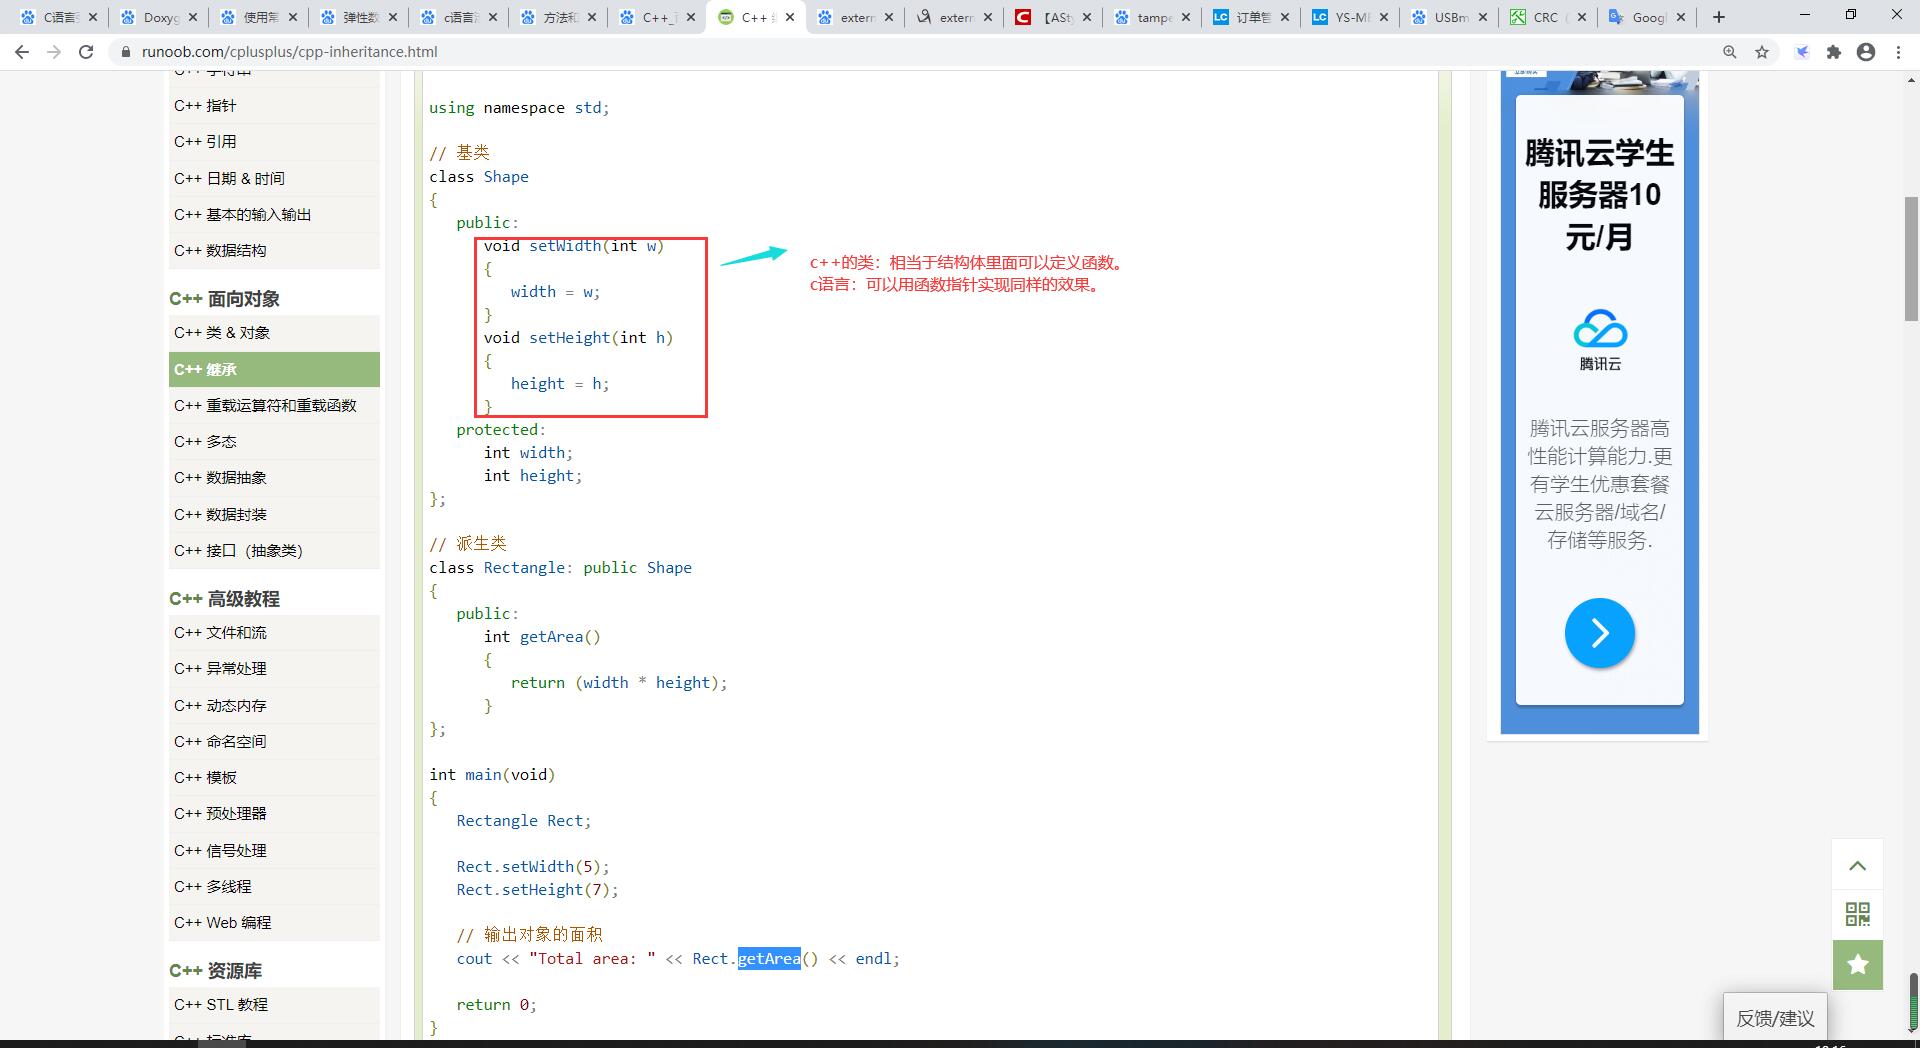Open the Chrome extensions puzzle icon
The height and width of the screenshot is (1048, 1920).
pyautogui.click(x=1834, y=52)
